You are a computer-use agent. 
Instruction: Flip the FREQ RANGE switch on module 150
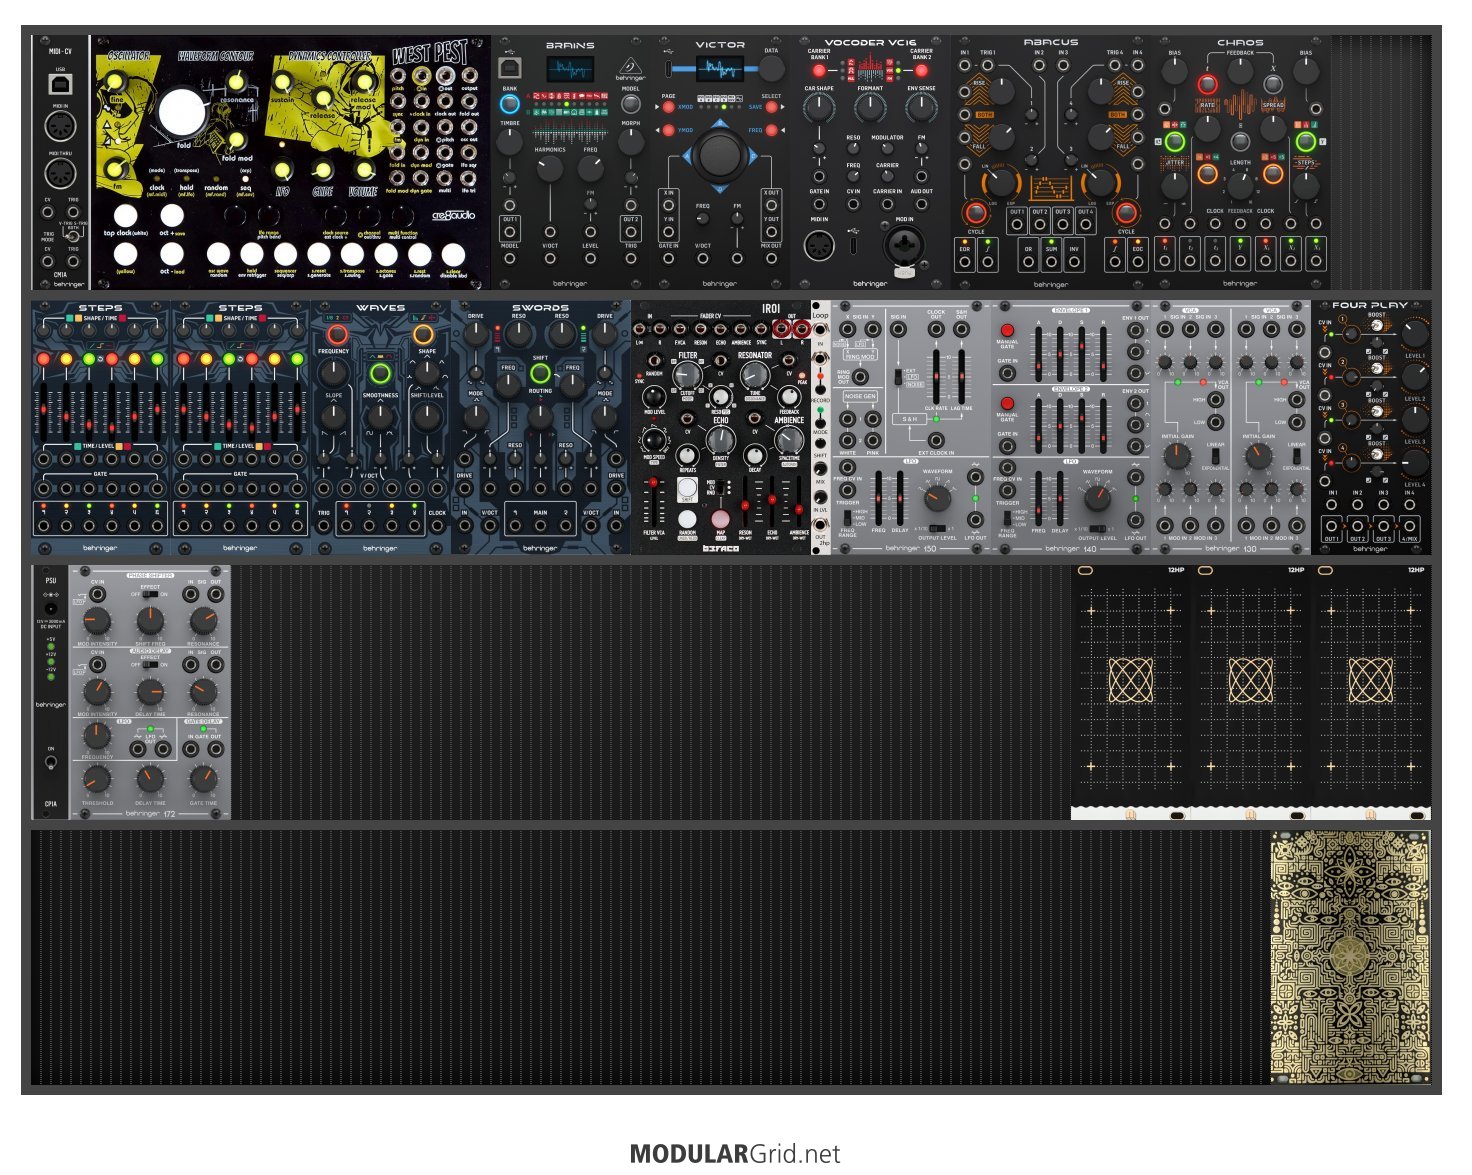(848, 517)
